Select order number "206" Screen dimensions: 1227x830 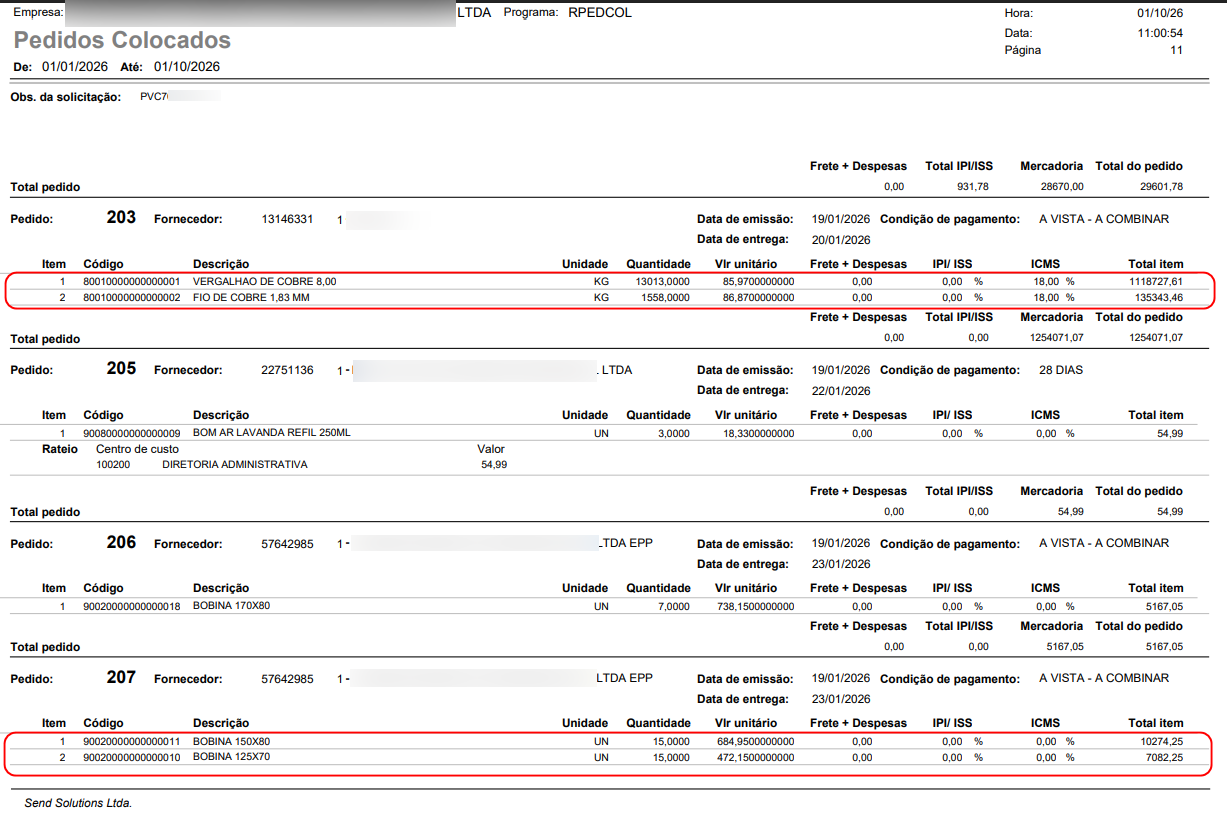click(121, 543)
